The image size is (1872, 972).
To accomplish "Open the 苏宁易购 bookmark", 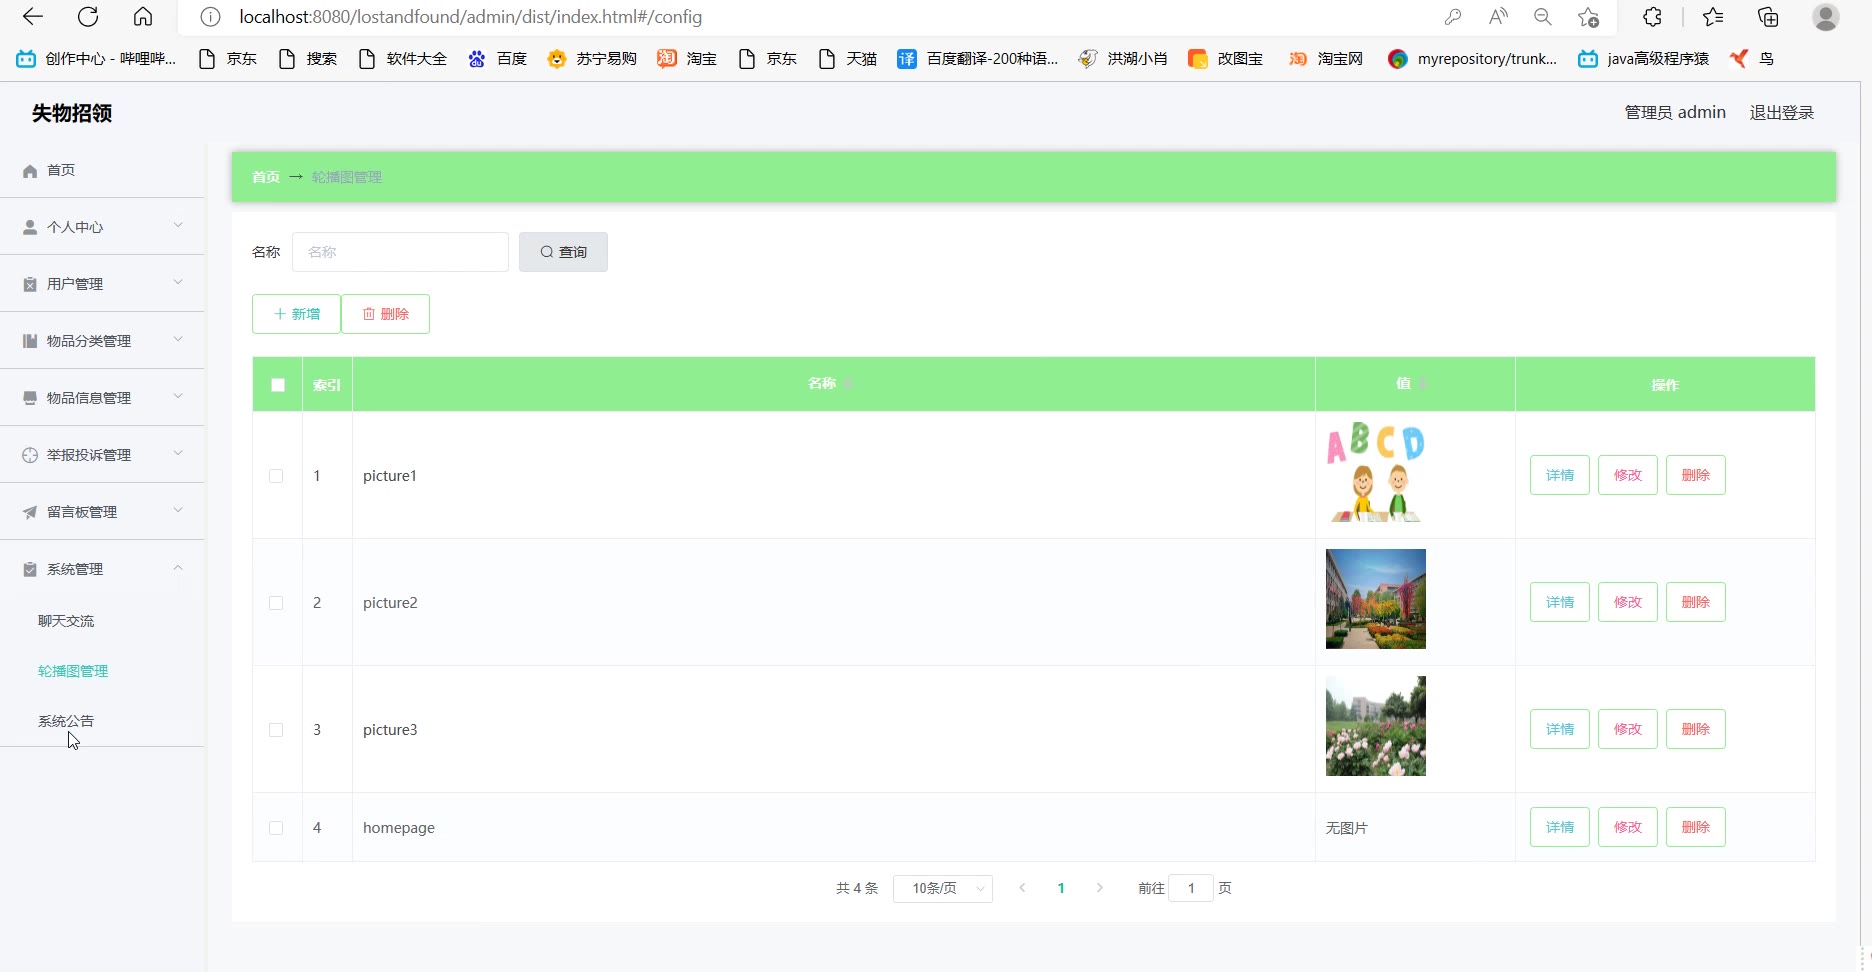I will pos(592,59).
